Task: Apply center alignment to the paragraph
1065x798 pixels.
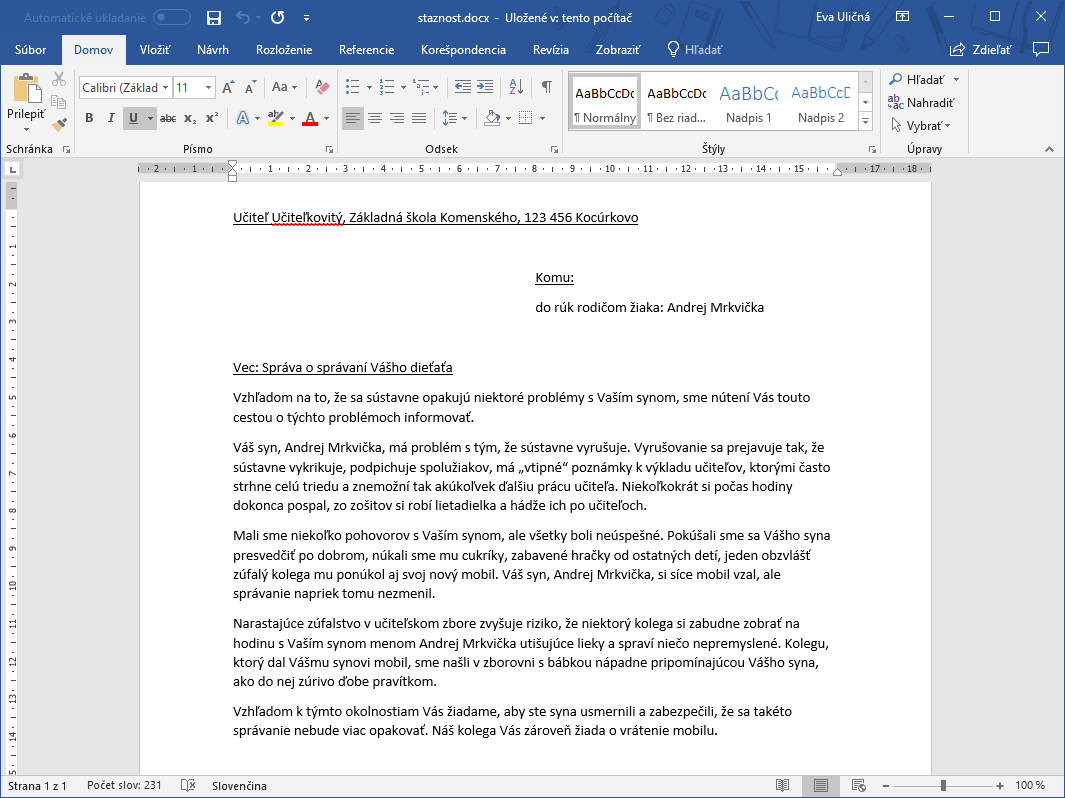Action: point(375,118)
